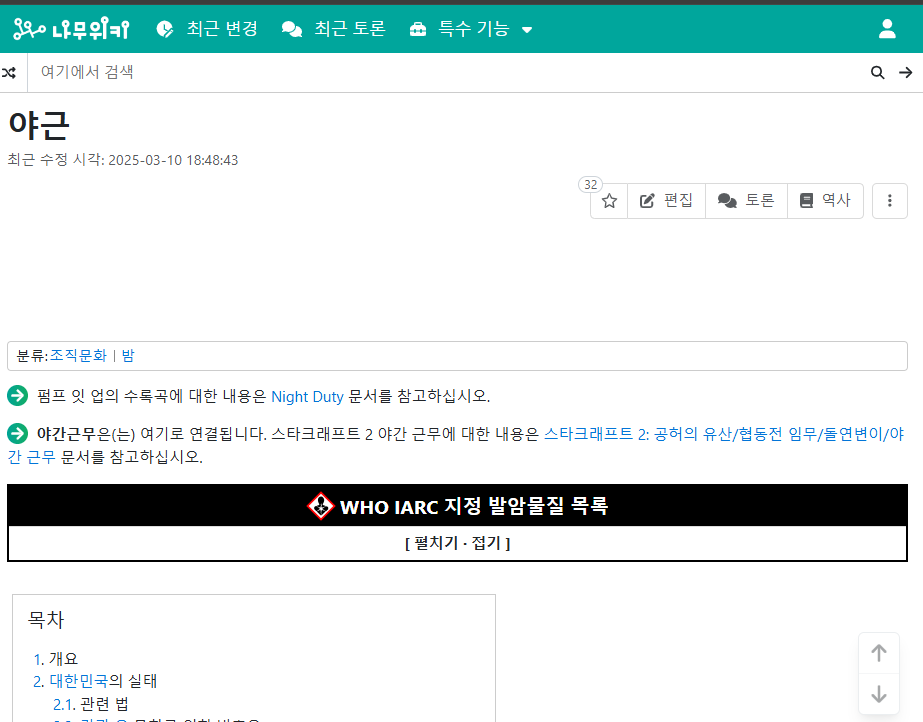This screenshot has width=923, height=722.
Task: Star this document as favorite
Action: point(609,201)
